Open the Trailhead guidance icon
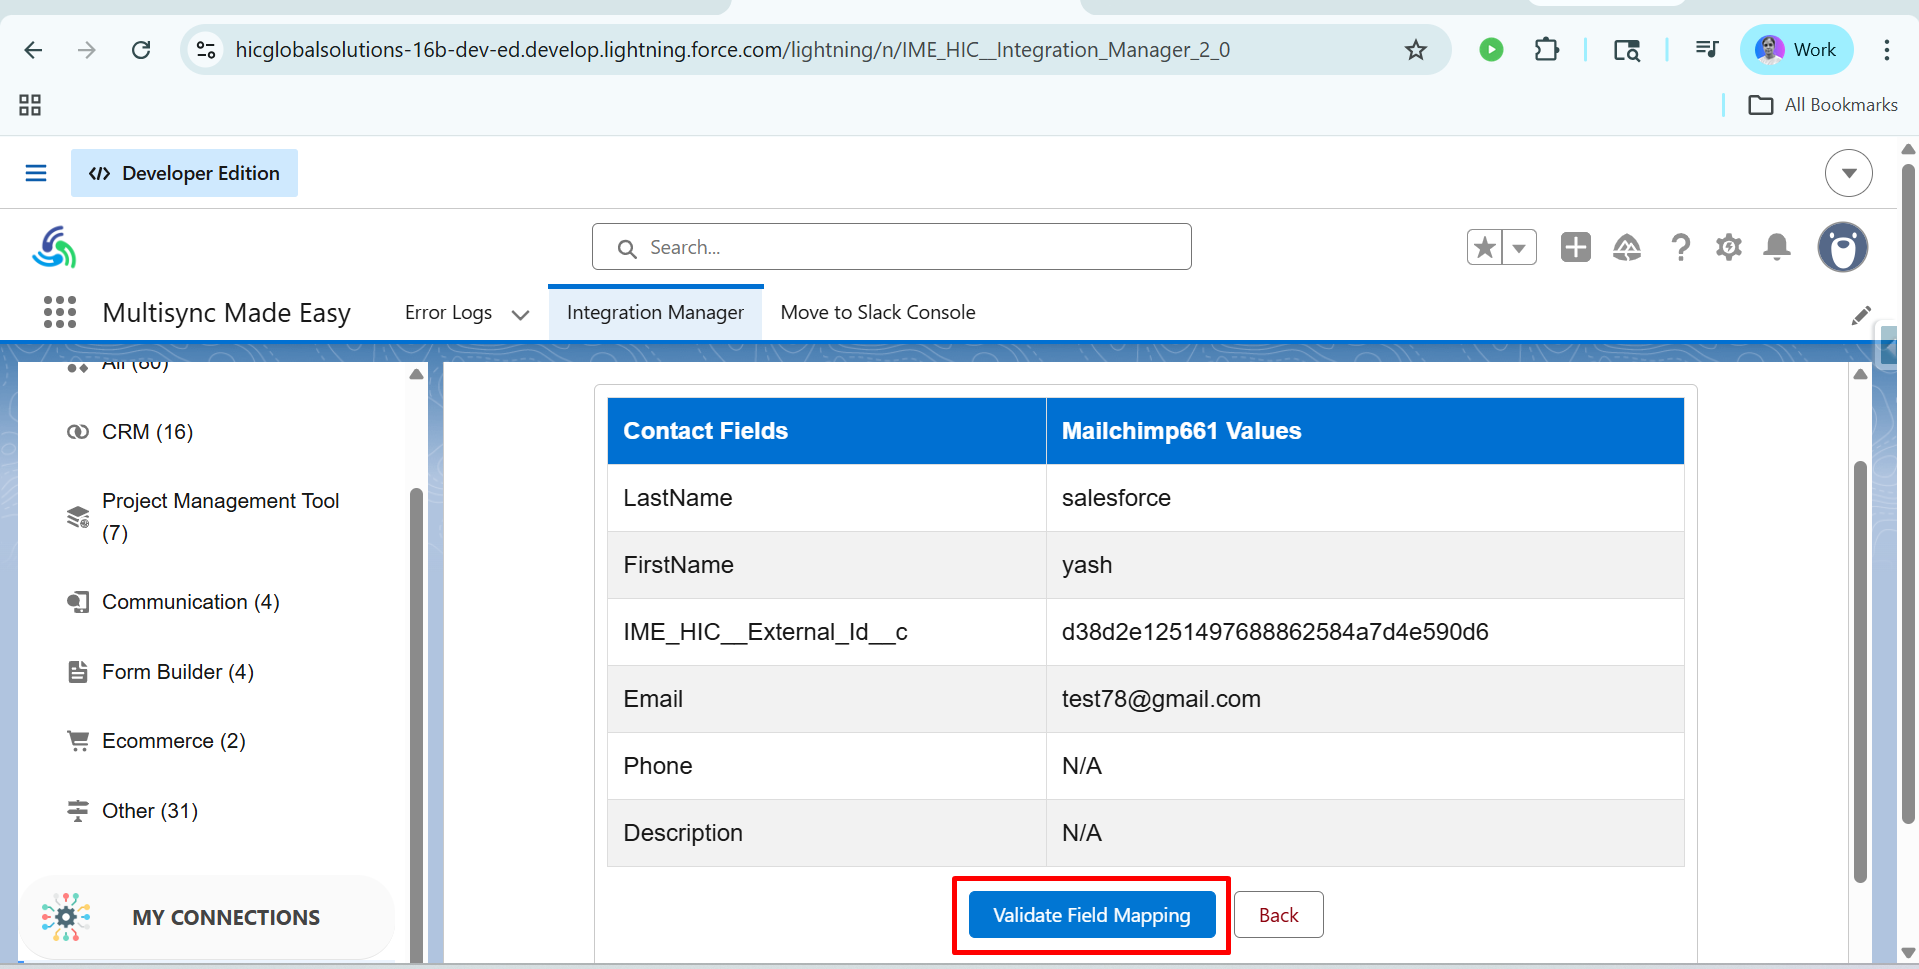 1627,247
